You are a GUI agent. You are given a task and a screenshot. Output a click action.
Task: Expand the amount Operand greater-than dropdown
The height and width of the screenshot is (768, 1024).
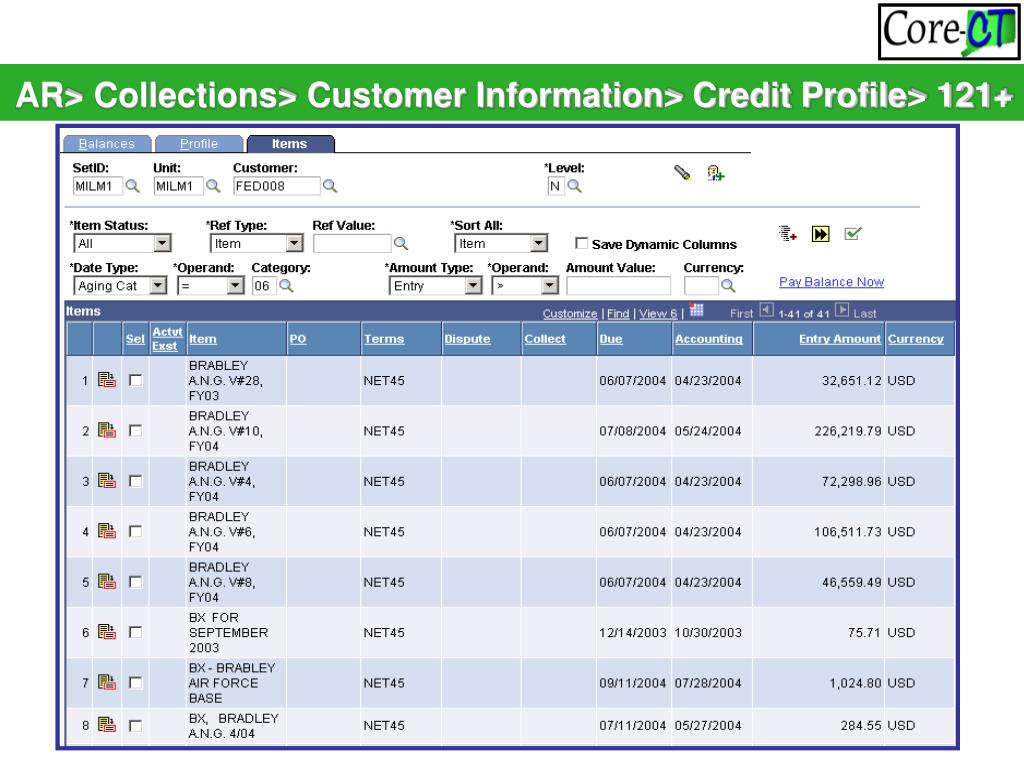(x=550, y=285)
